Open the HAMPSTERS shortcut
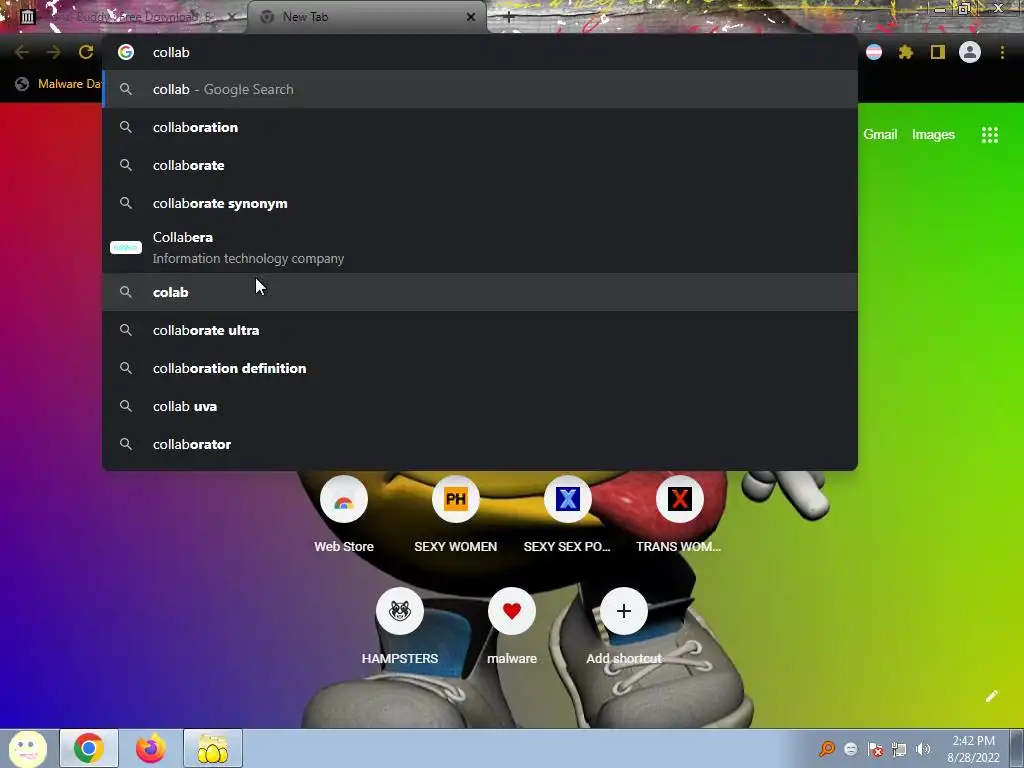 click(x=400, y=626)
